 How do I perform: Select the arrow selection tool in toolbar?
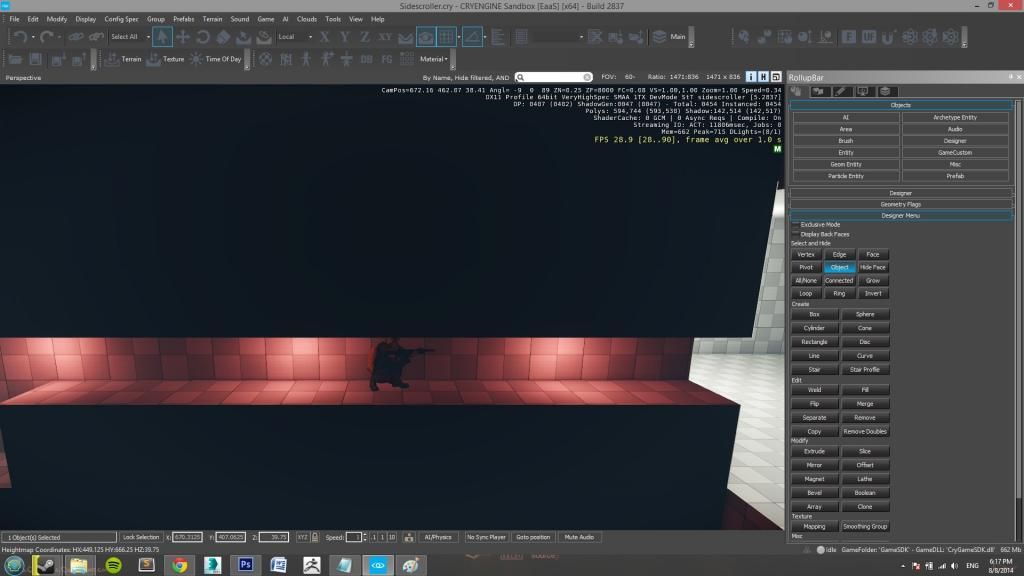[162, 37]
